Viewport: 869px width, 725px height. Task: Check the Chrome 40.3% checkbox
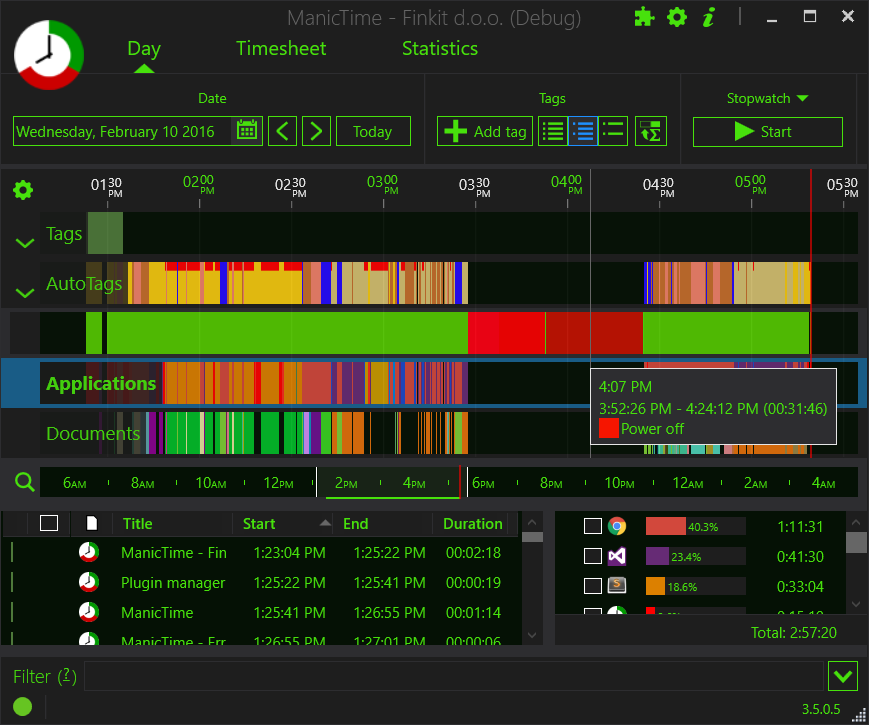click(593, 526)
